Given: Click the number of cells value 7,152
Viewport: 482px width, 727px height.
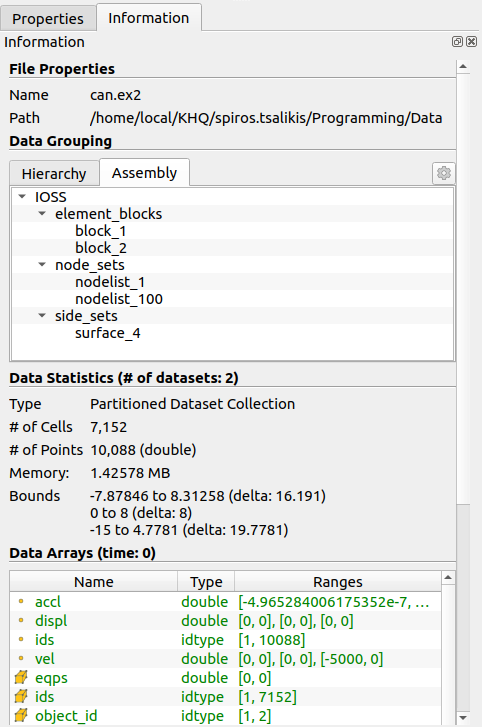Looking at the screenshot, I should click(x=108, y=427).
